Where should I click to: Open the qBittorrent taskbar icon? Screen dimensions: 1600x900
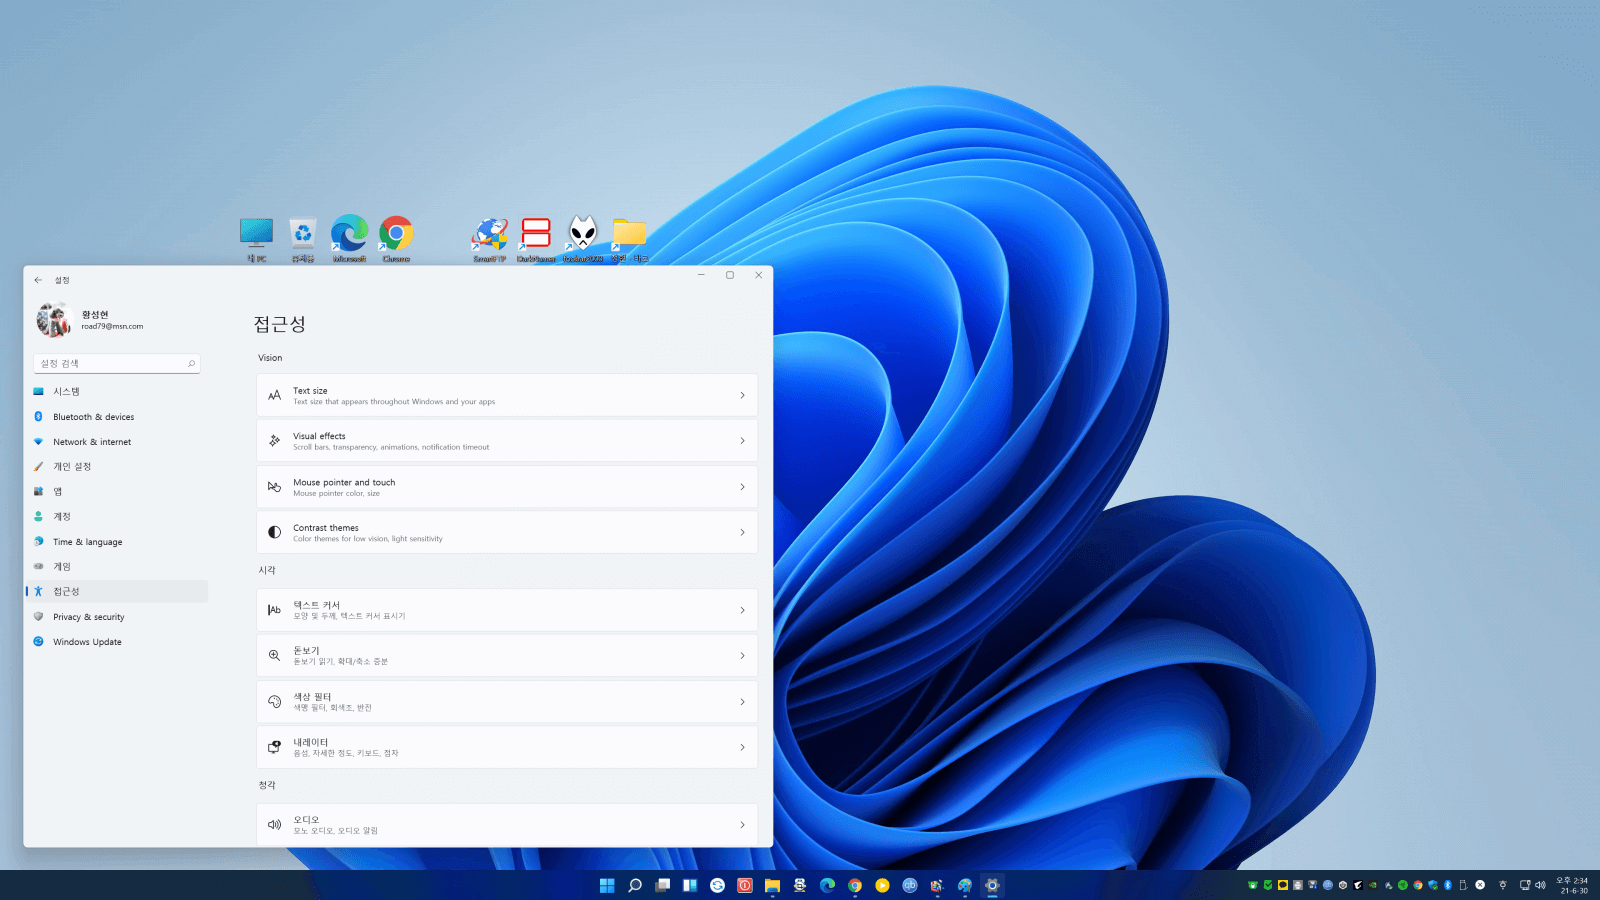point(910,885)
